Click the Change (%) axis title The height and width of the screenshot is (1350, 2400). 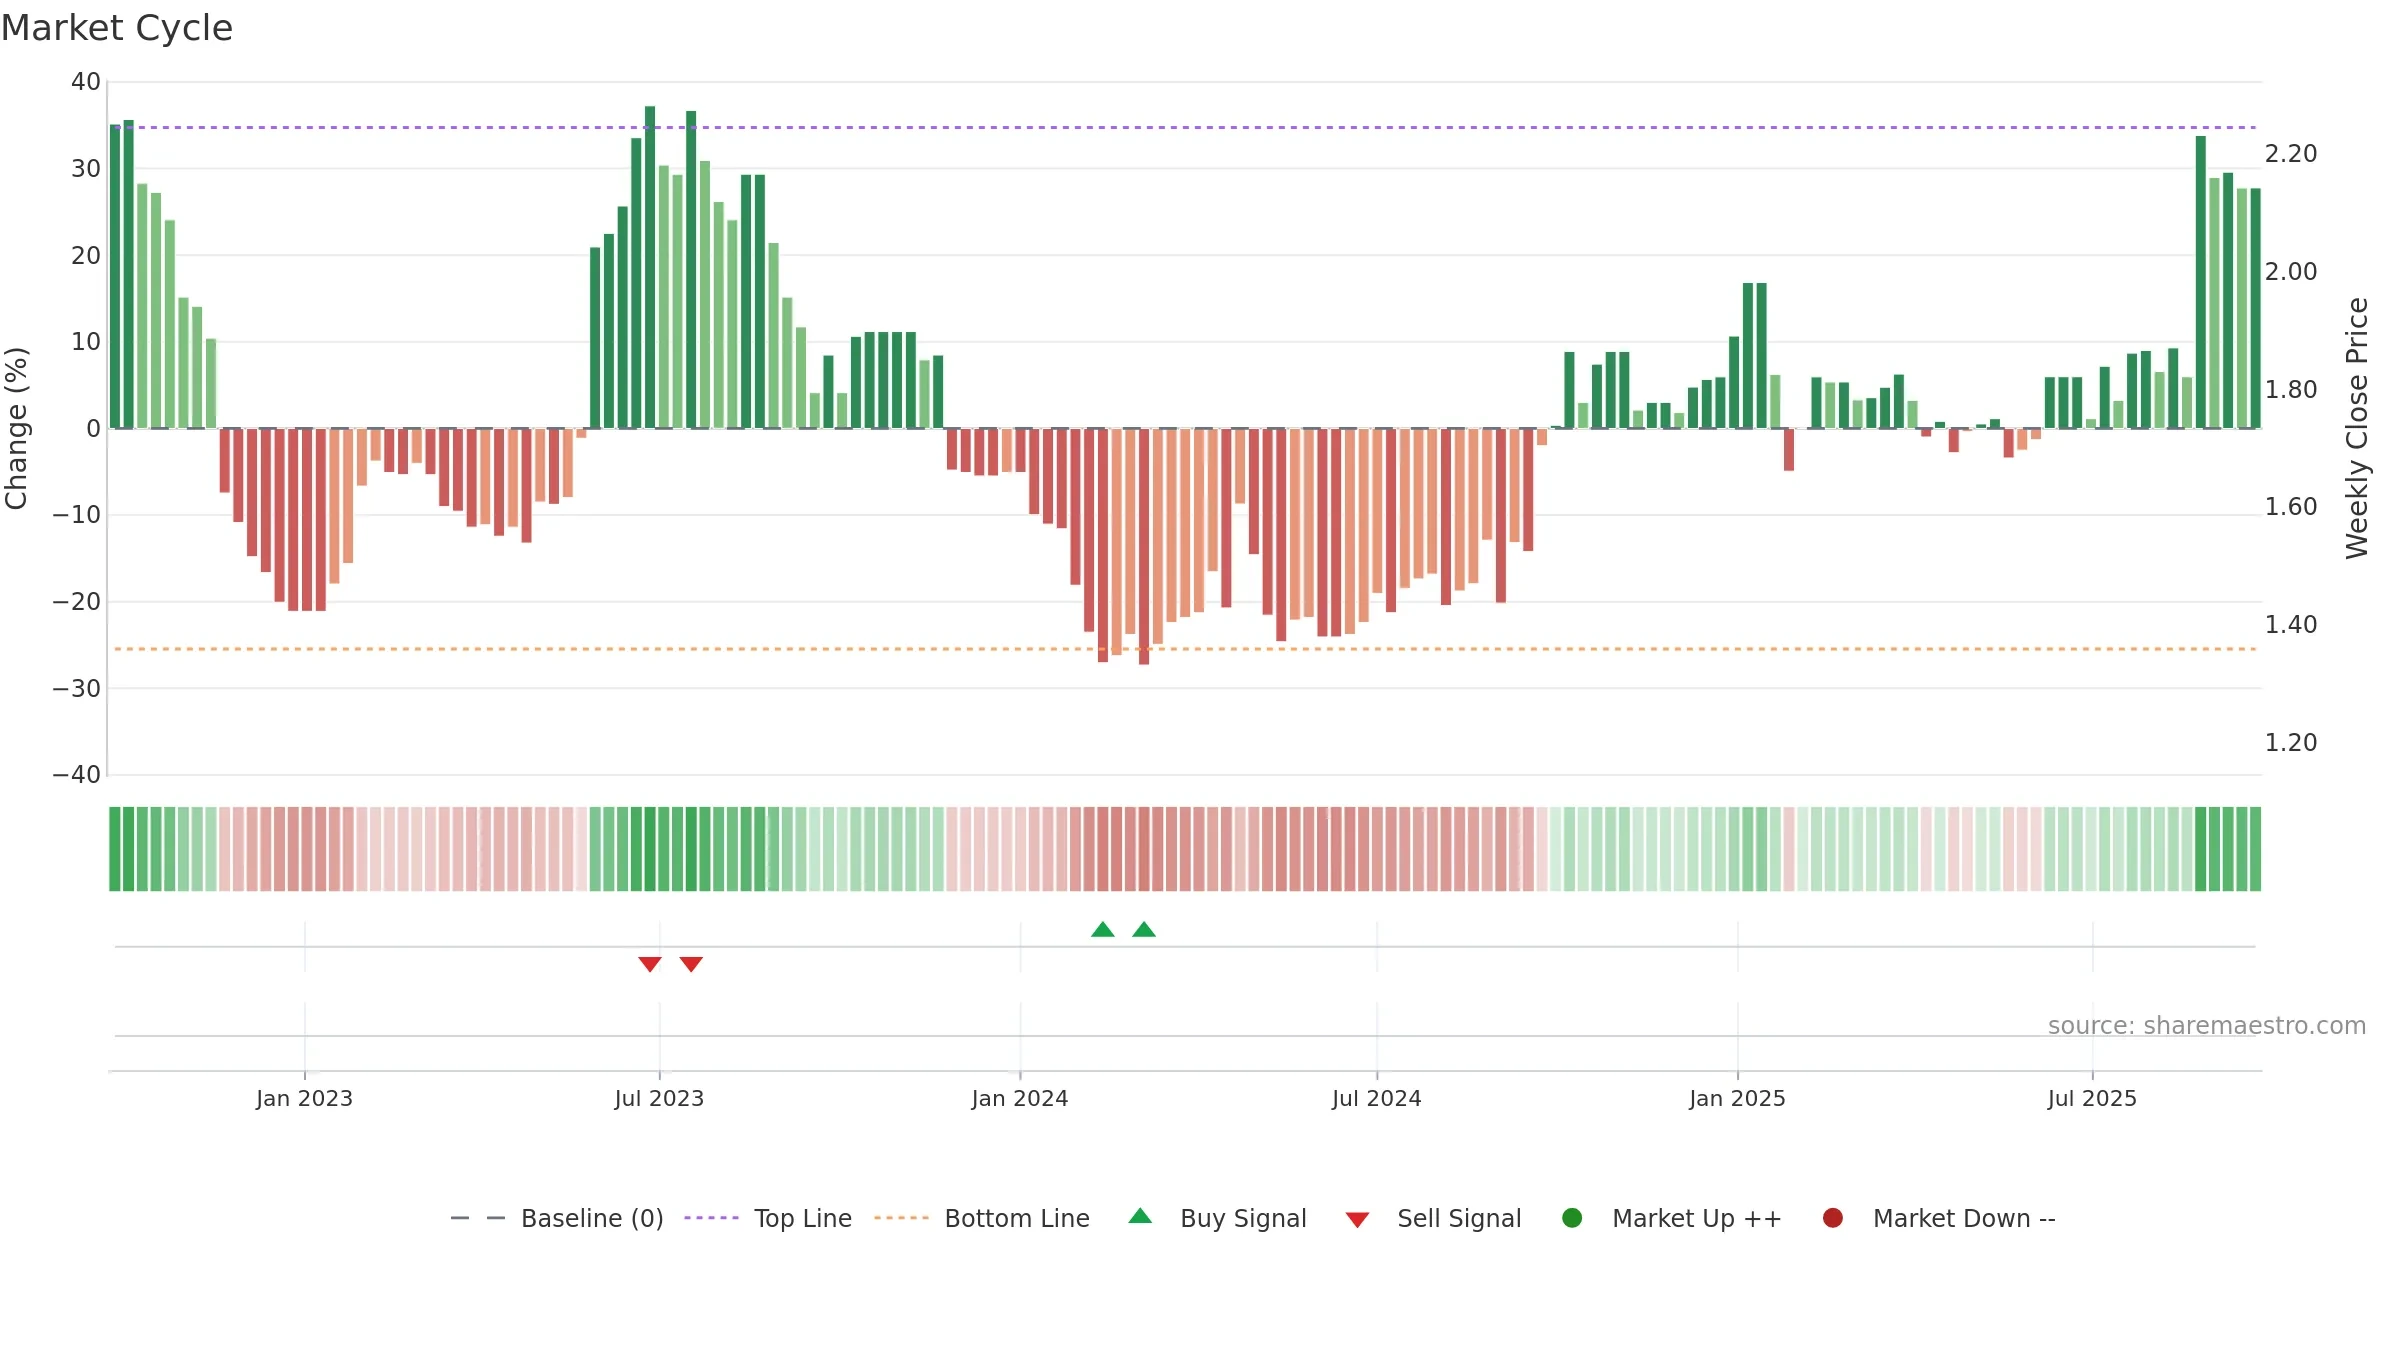[x=16, y=428]
